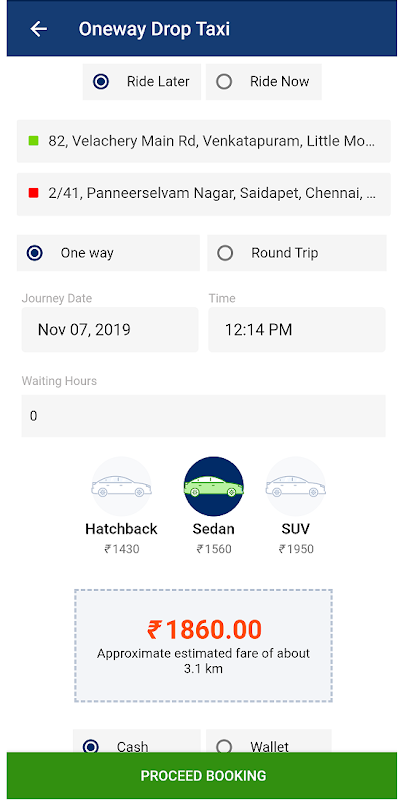The image size is (403, 800).
Task: Choose the SUV car icon
Action: tap(295, 486)
